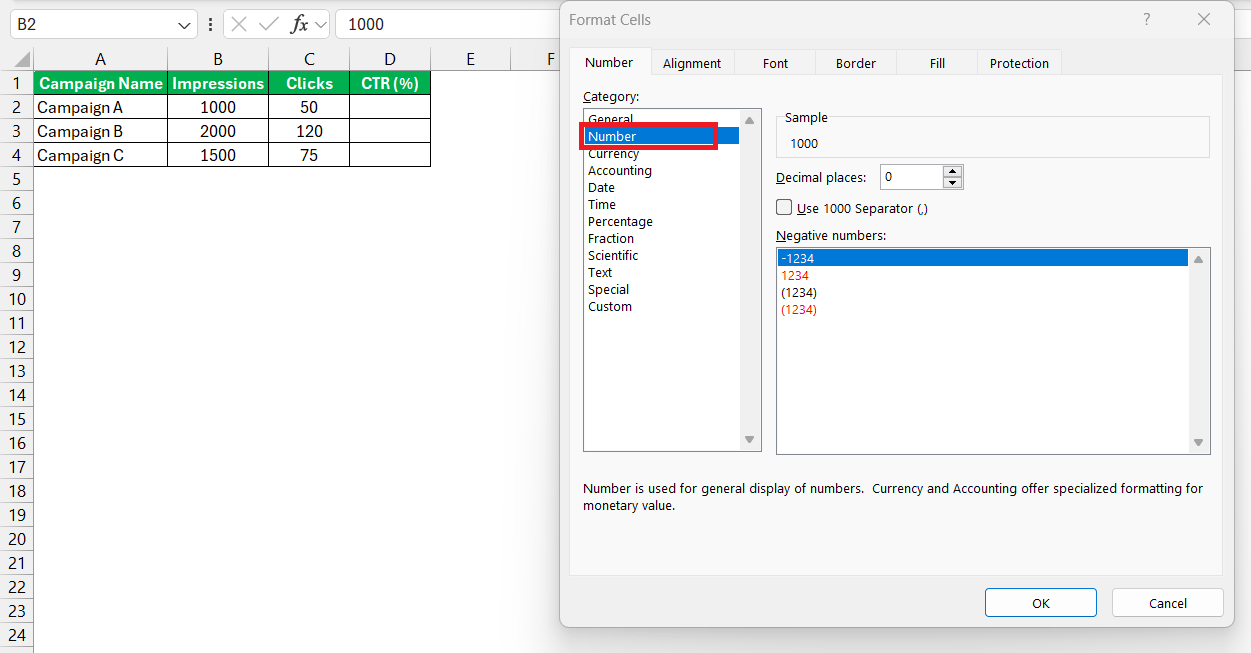Switch to the Protection tab
The height and width of the screenshot is (653, 1251).
(1019, 63)
